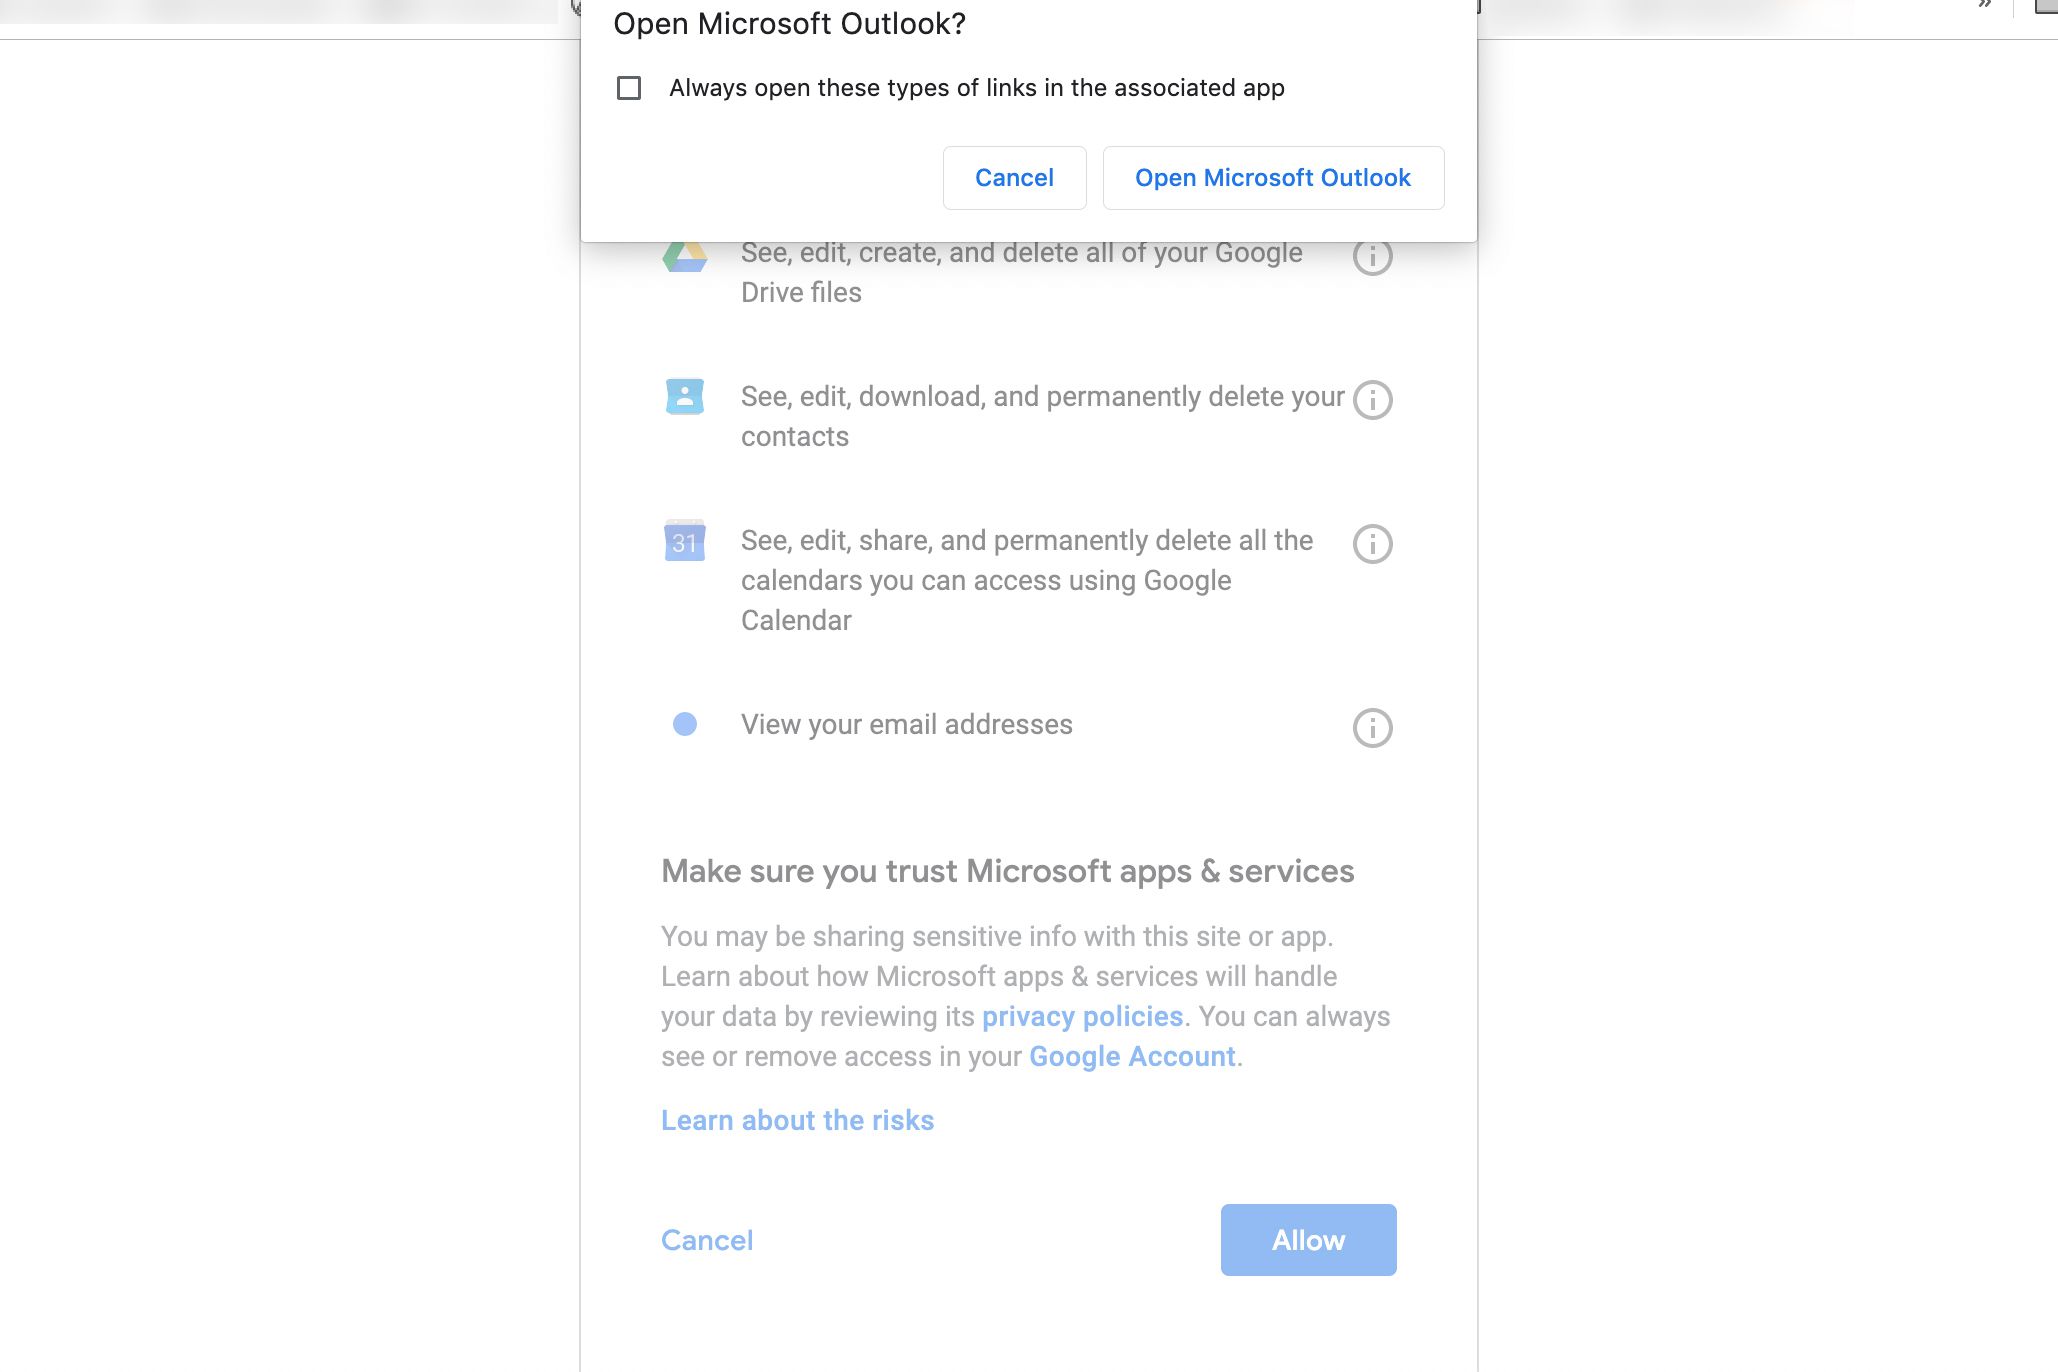Click 'Learn about the risks' link
Image resolution: width=2058 pixels, height=1372 pixels.
pos(797,1120)
